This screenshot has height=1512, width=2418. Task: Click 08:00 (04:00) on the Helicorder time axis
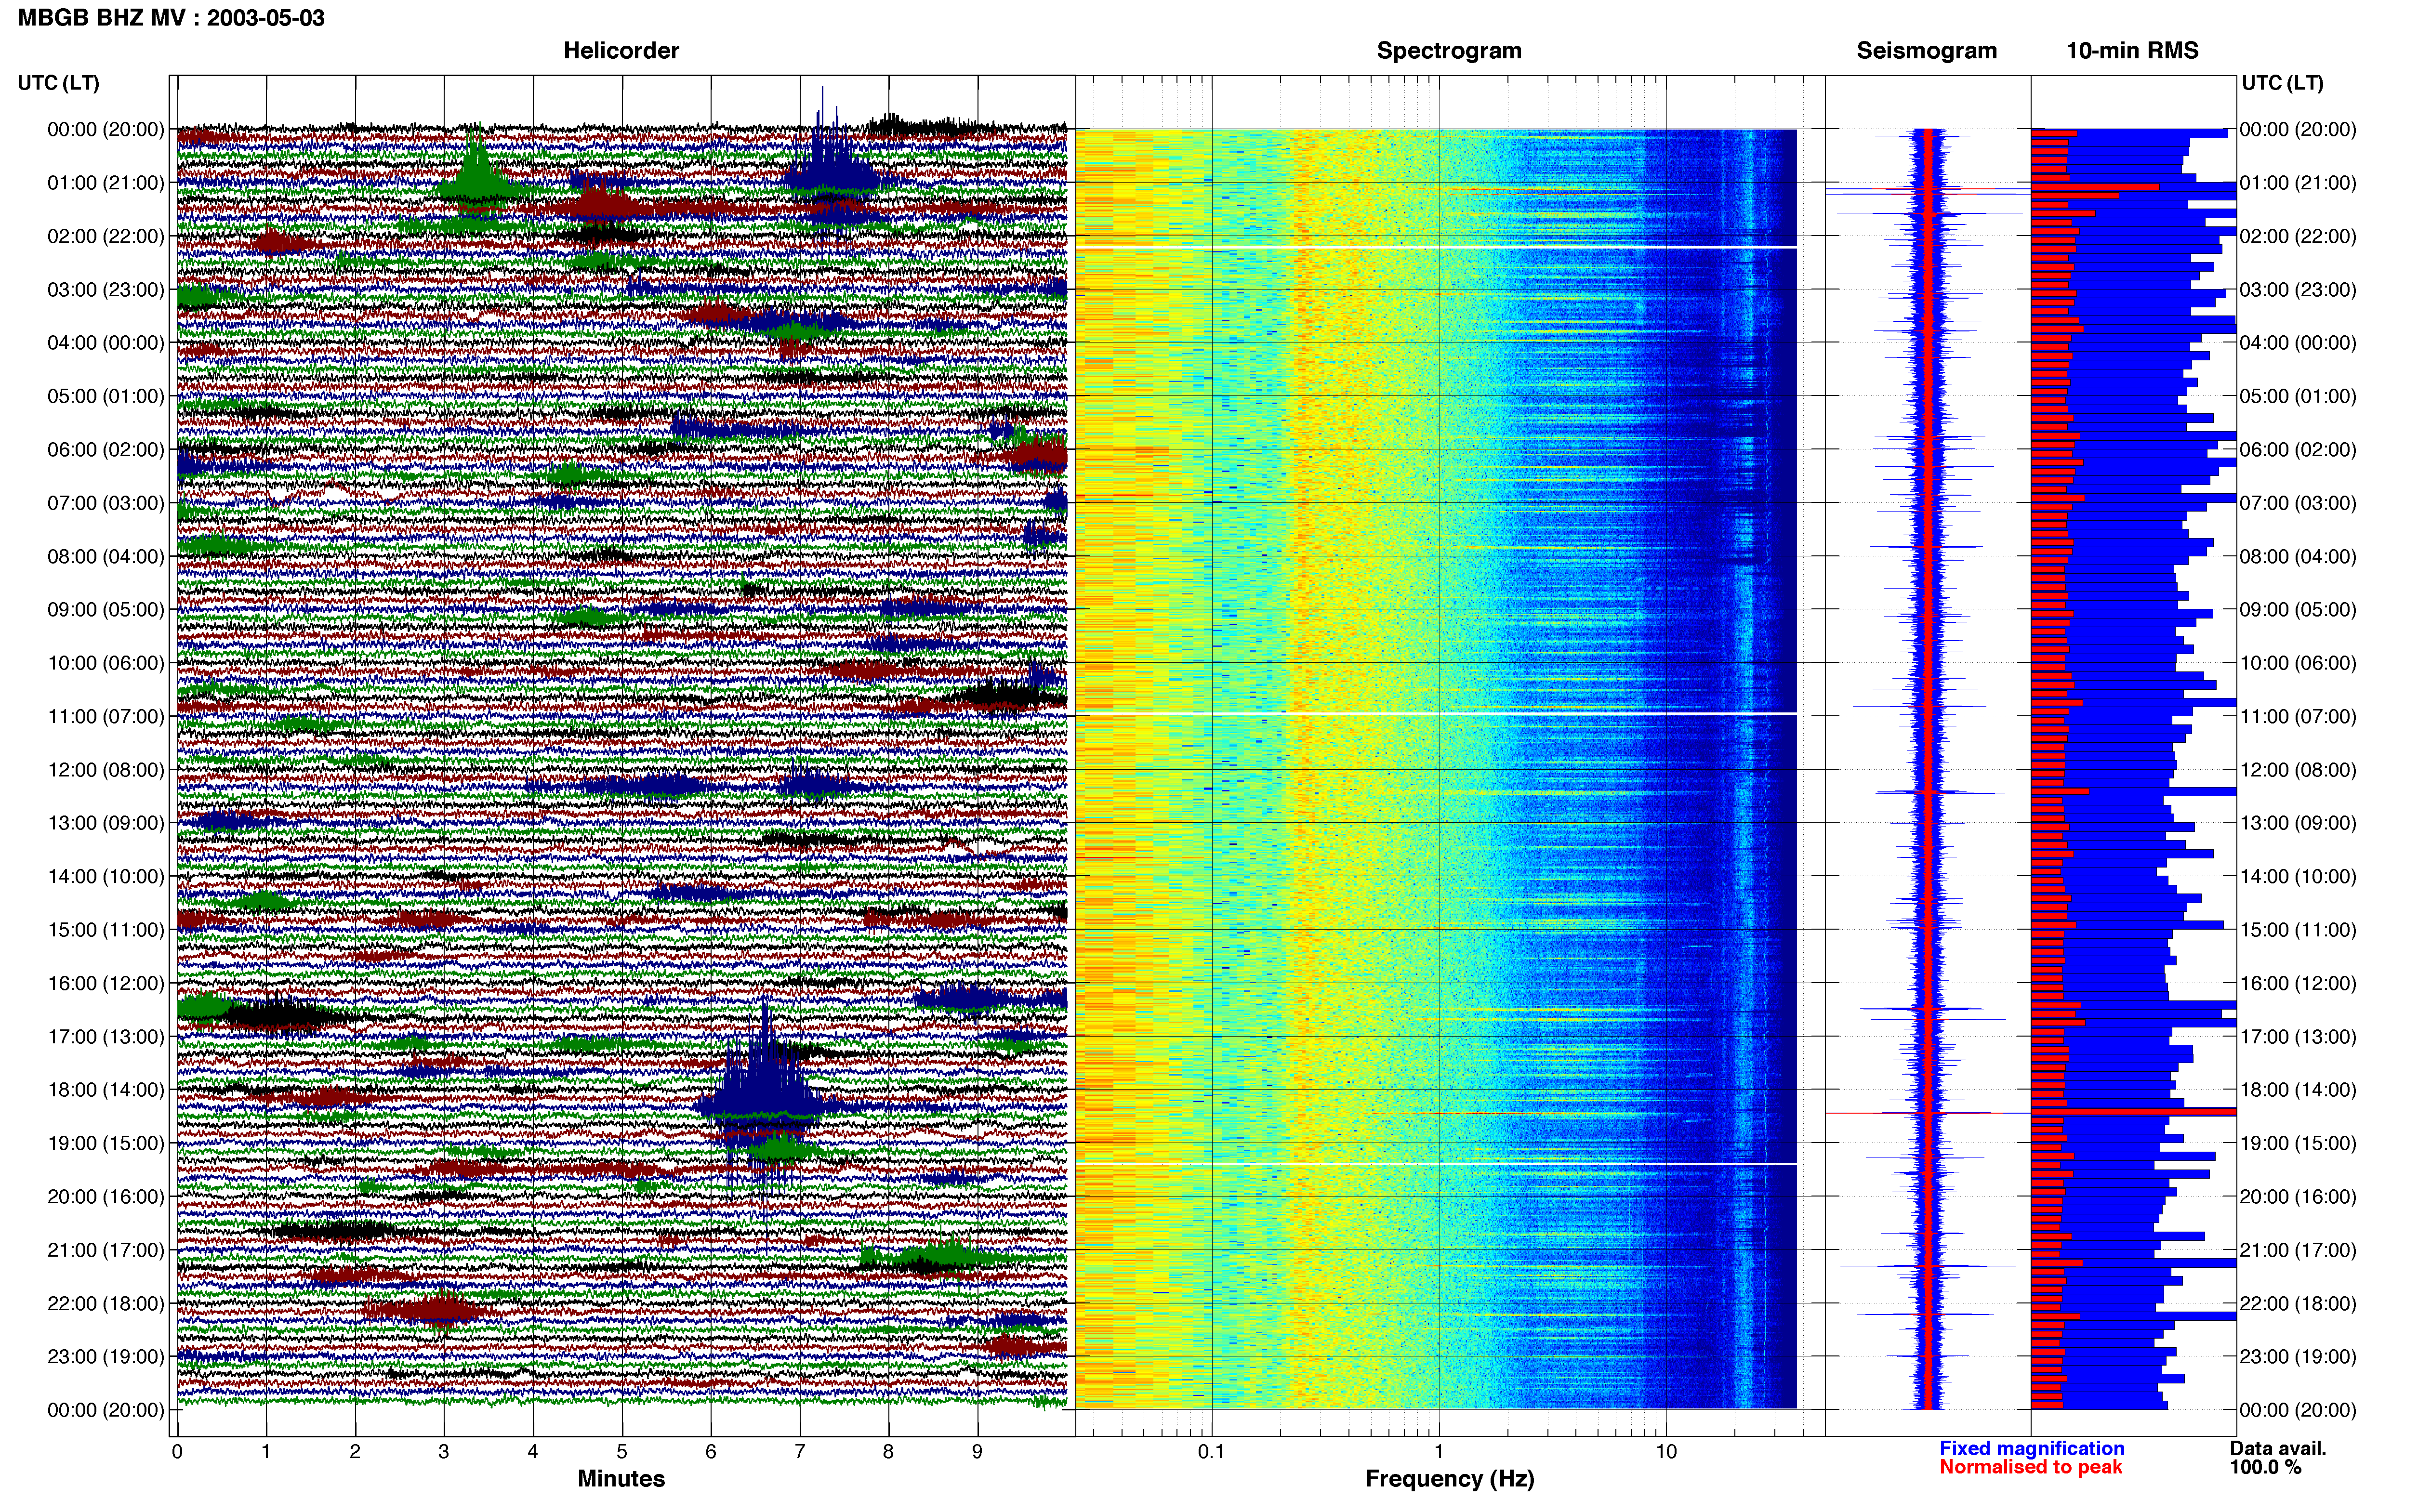(106, 556)
